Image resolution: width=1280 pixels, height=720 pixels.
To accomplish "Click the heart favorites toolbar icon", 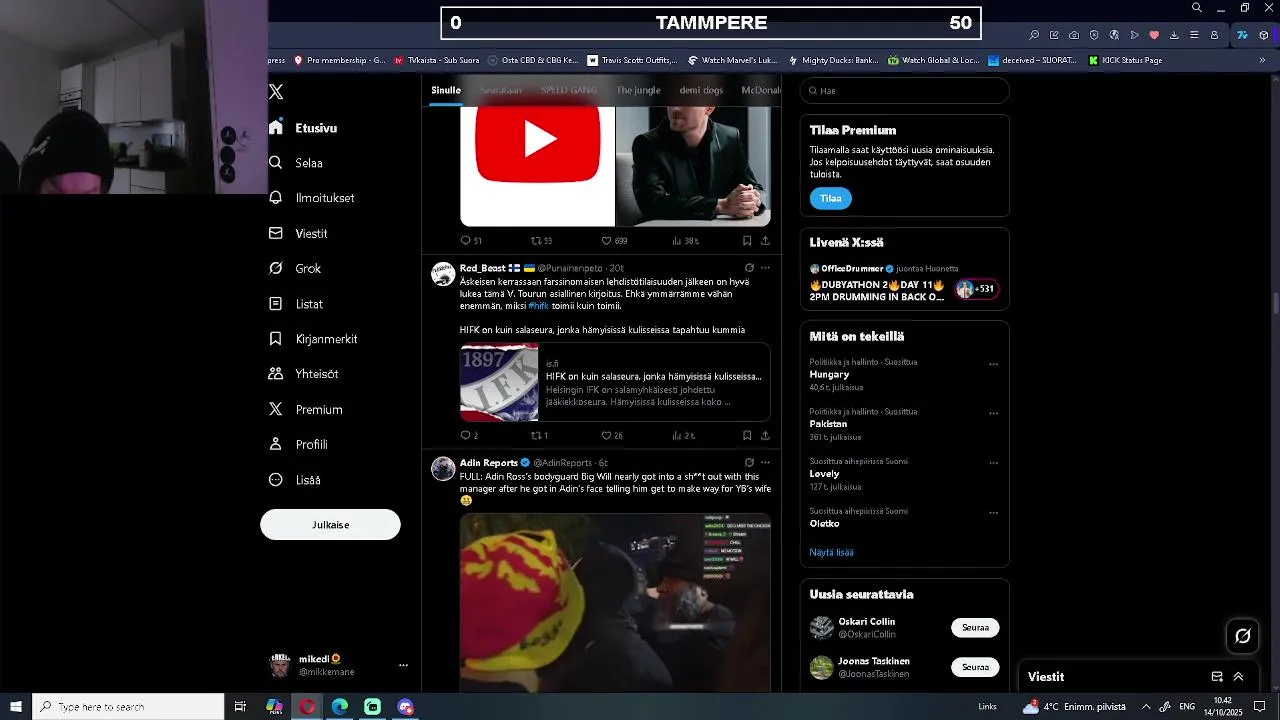I will 1154,35.
